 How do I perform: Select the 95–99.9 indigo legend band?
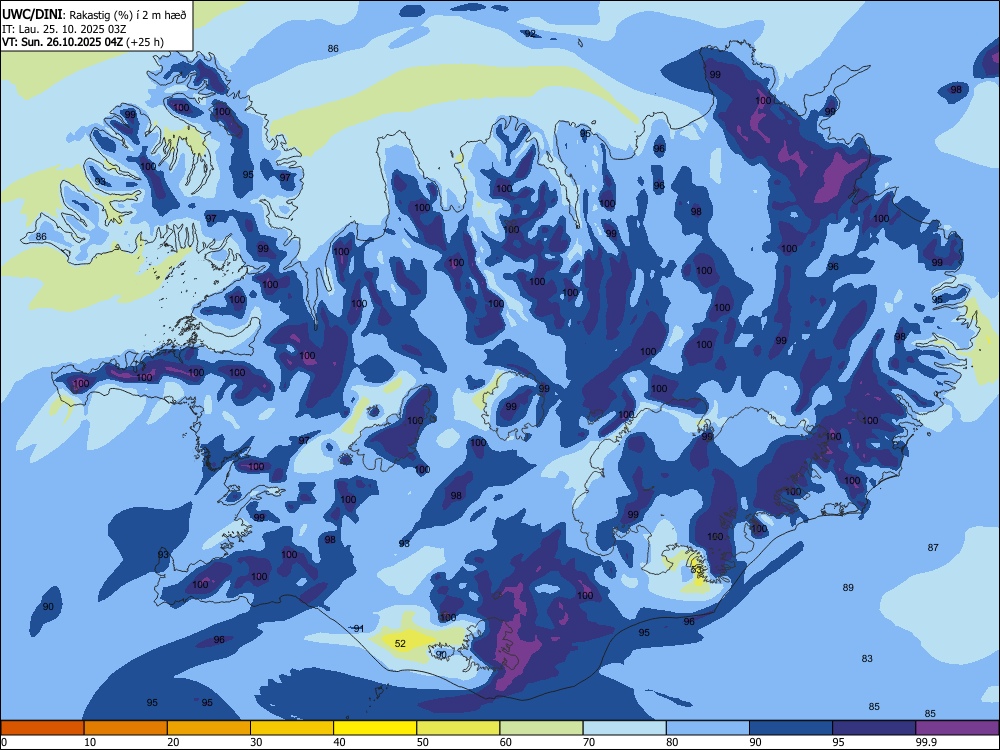[874, 728]
